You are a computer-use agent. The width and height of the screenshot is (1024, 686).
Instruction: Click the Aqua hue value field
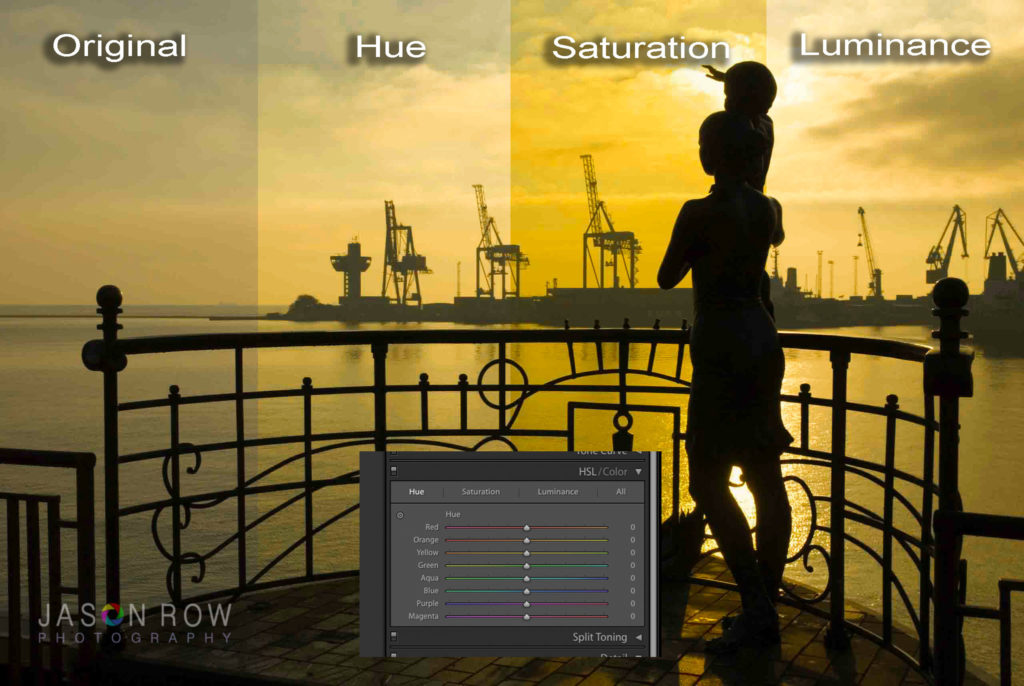coord(632,578)
